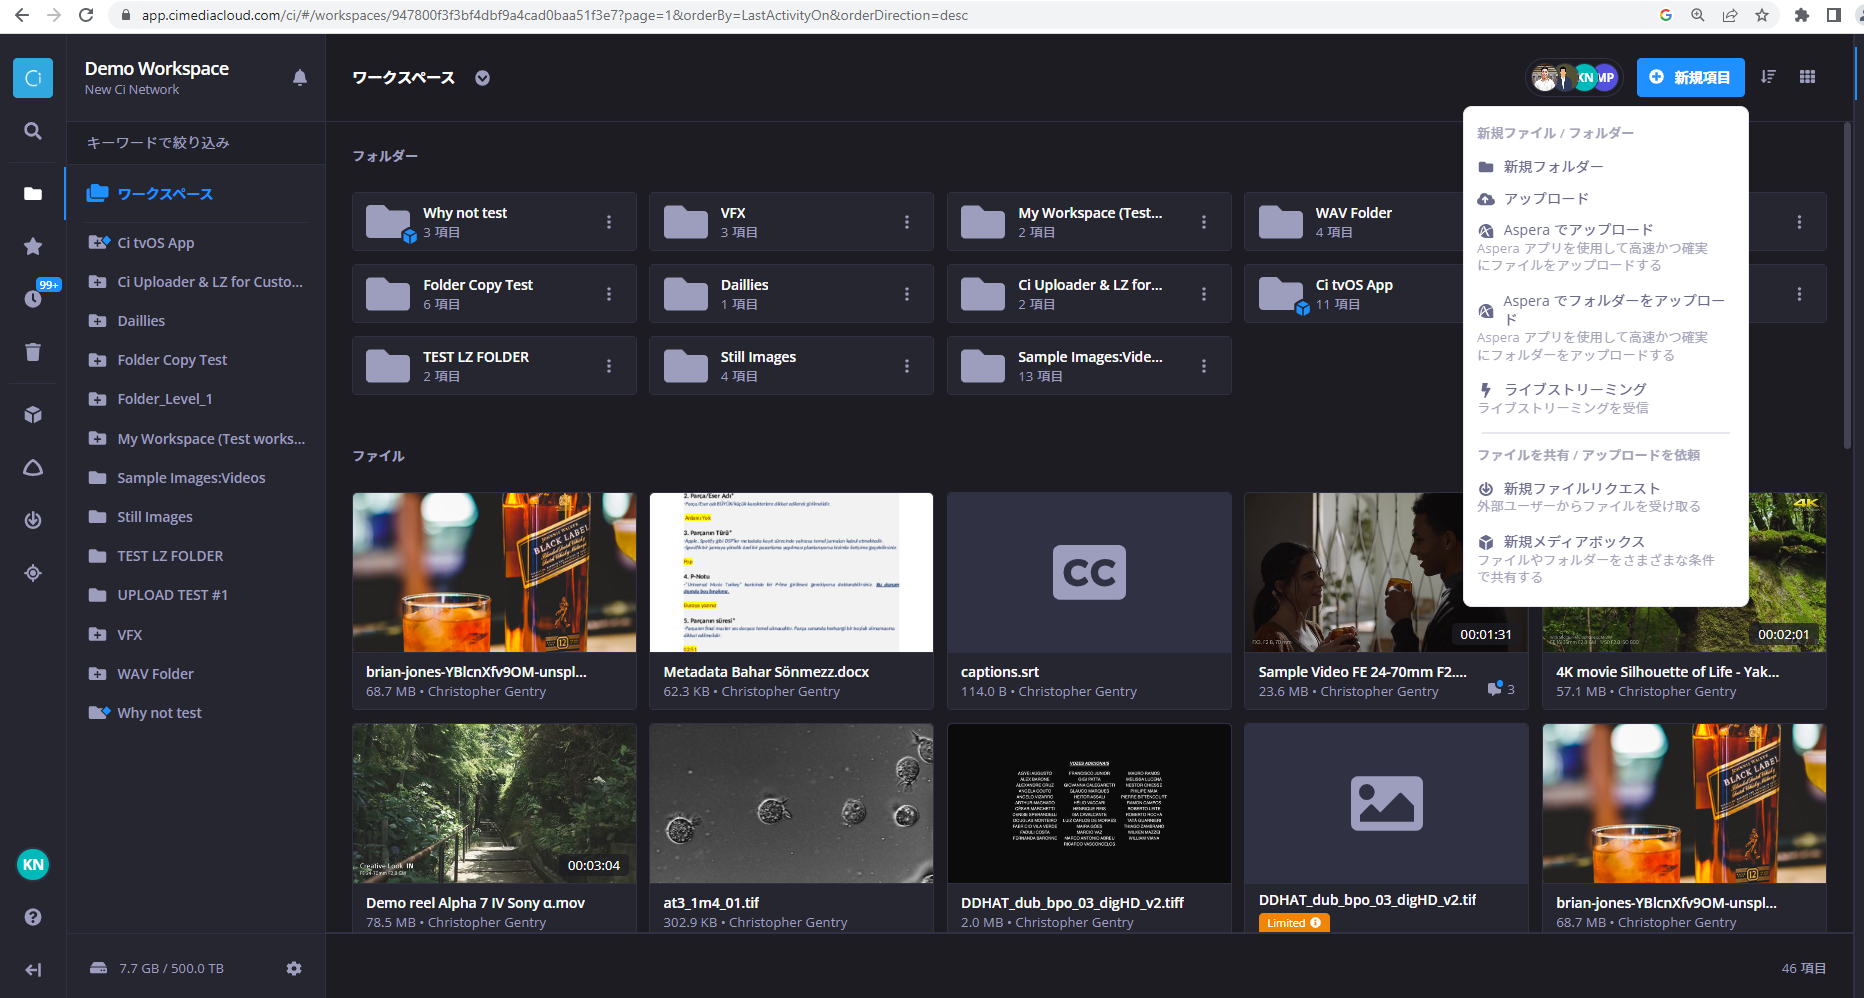This screenshot has width=1864, height=998.
Task: Collapse the sidebar with arrow icon
Action: pyautogui.click(x=33, y=969)
